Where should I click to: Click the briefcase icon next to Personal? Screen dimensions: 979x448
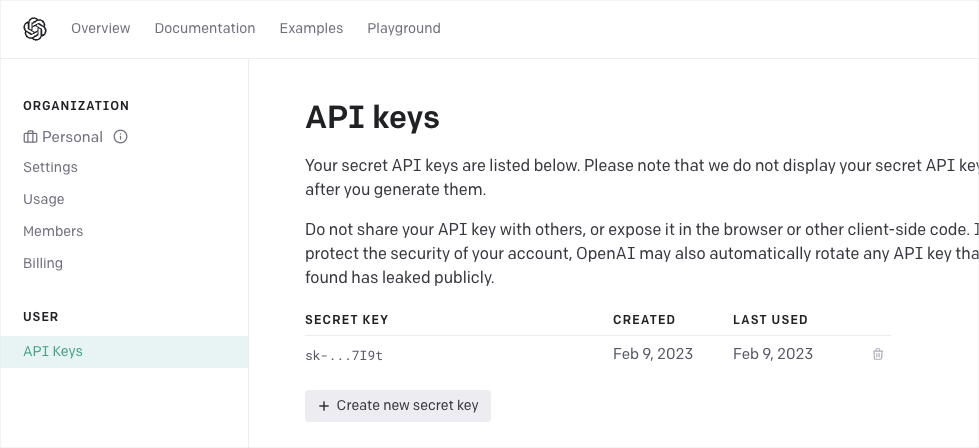tap(30, 137)
